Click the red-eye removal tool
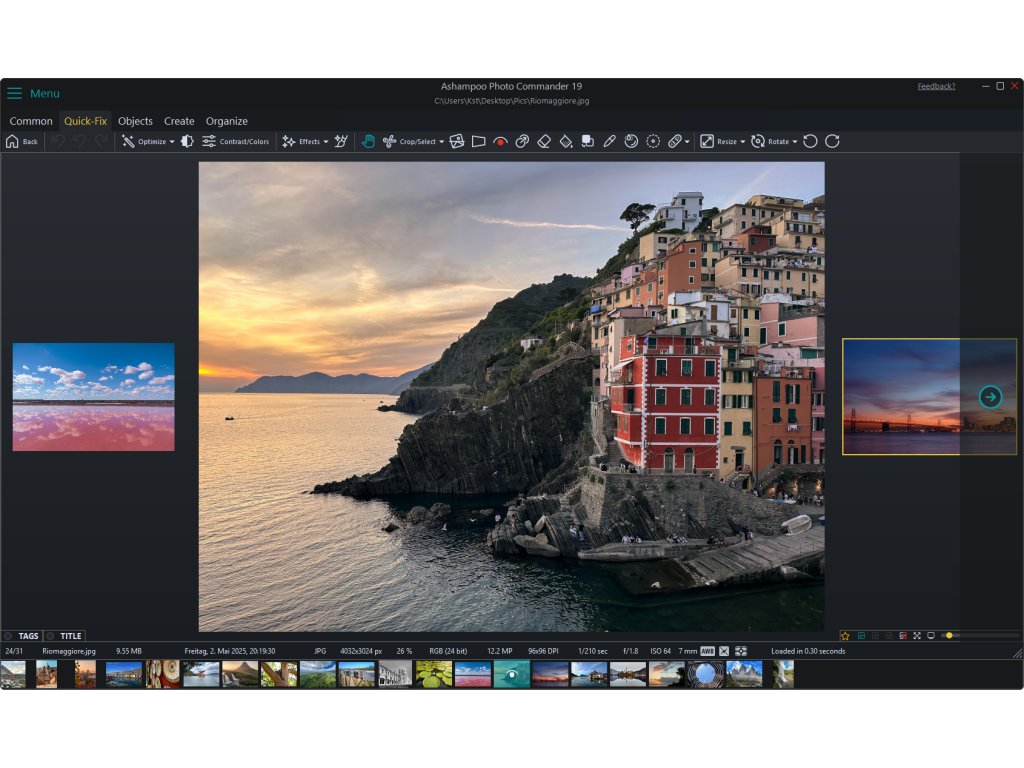Image resolution: width=1024 pixels, height=768 pixels. 500,142
